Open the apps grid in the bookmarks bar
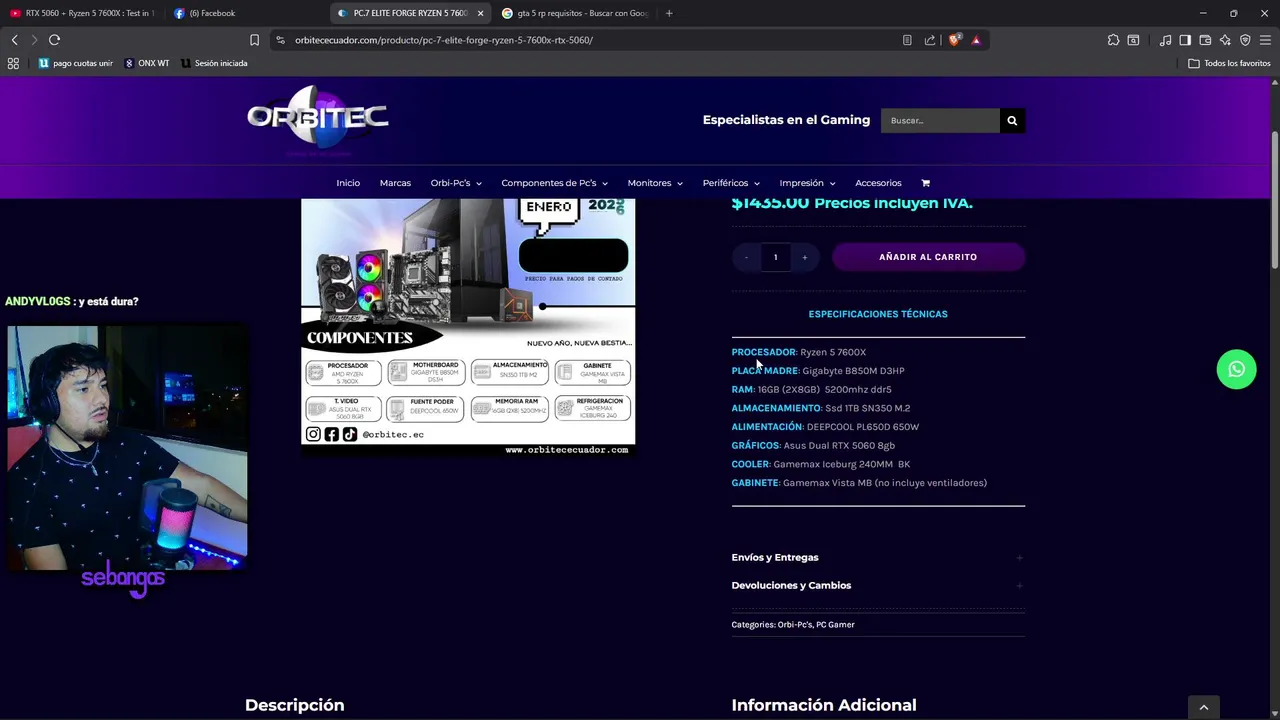The width and height of the screenshot is (1280, 720). (13, 63)
